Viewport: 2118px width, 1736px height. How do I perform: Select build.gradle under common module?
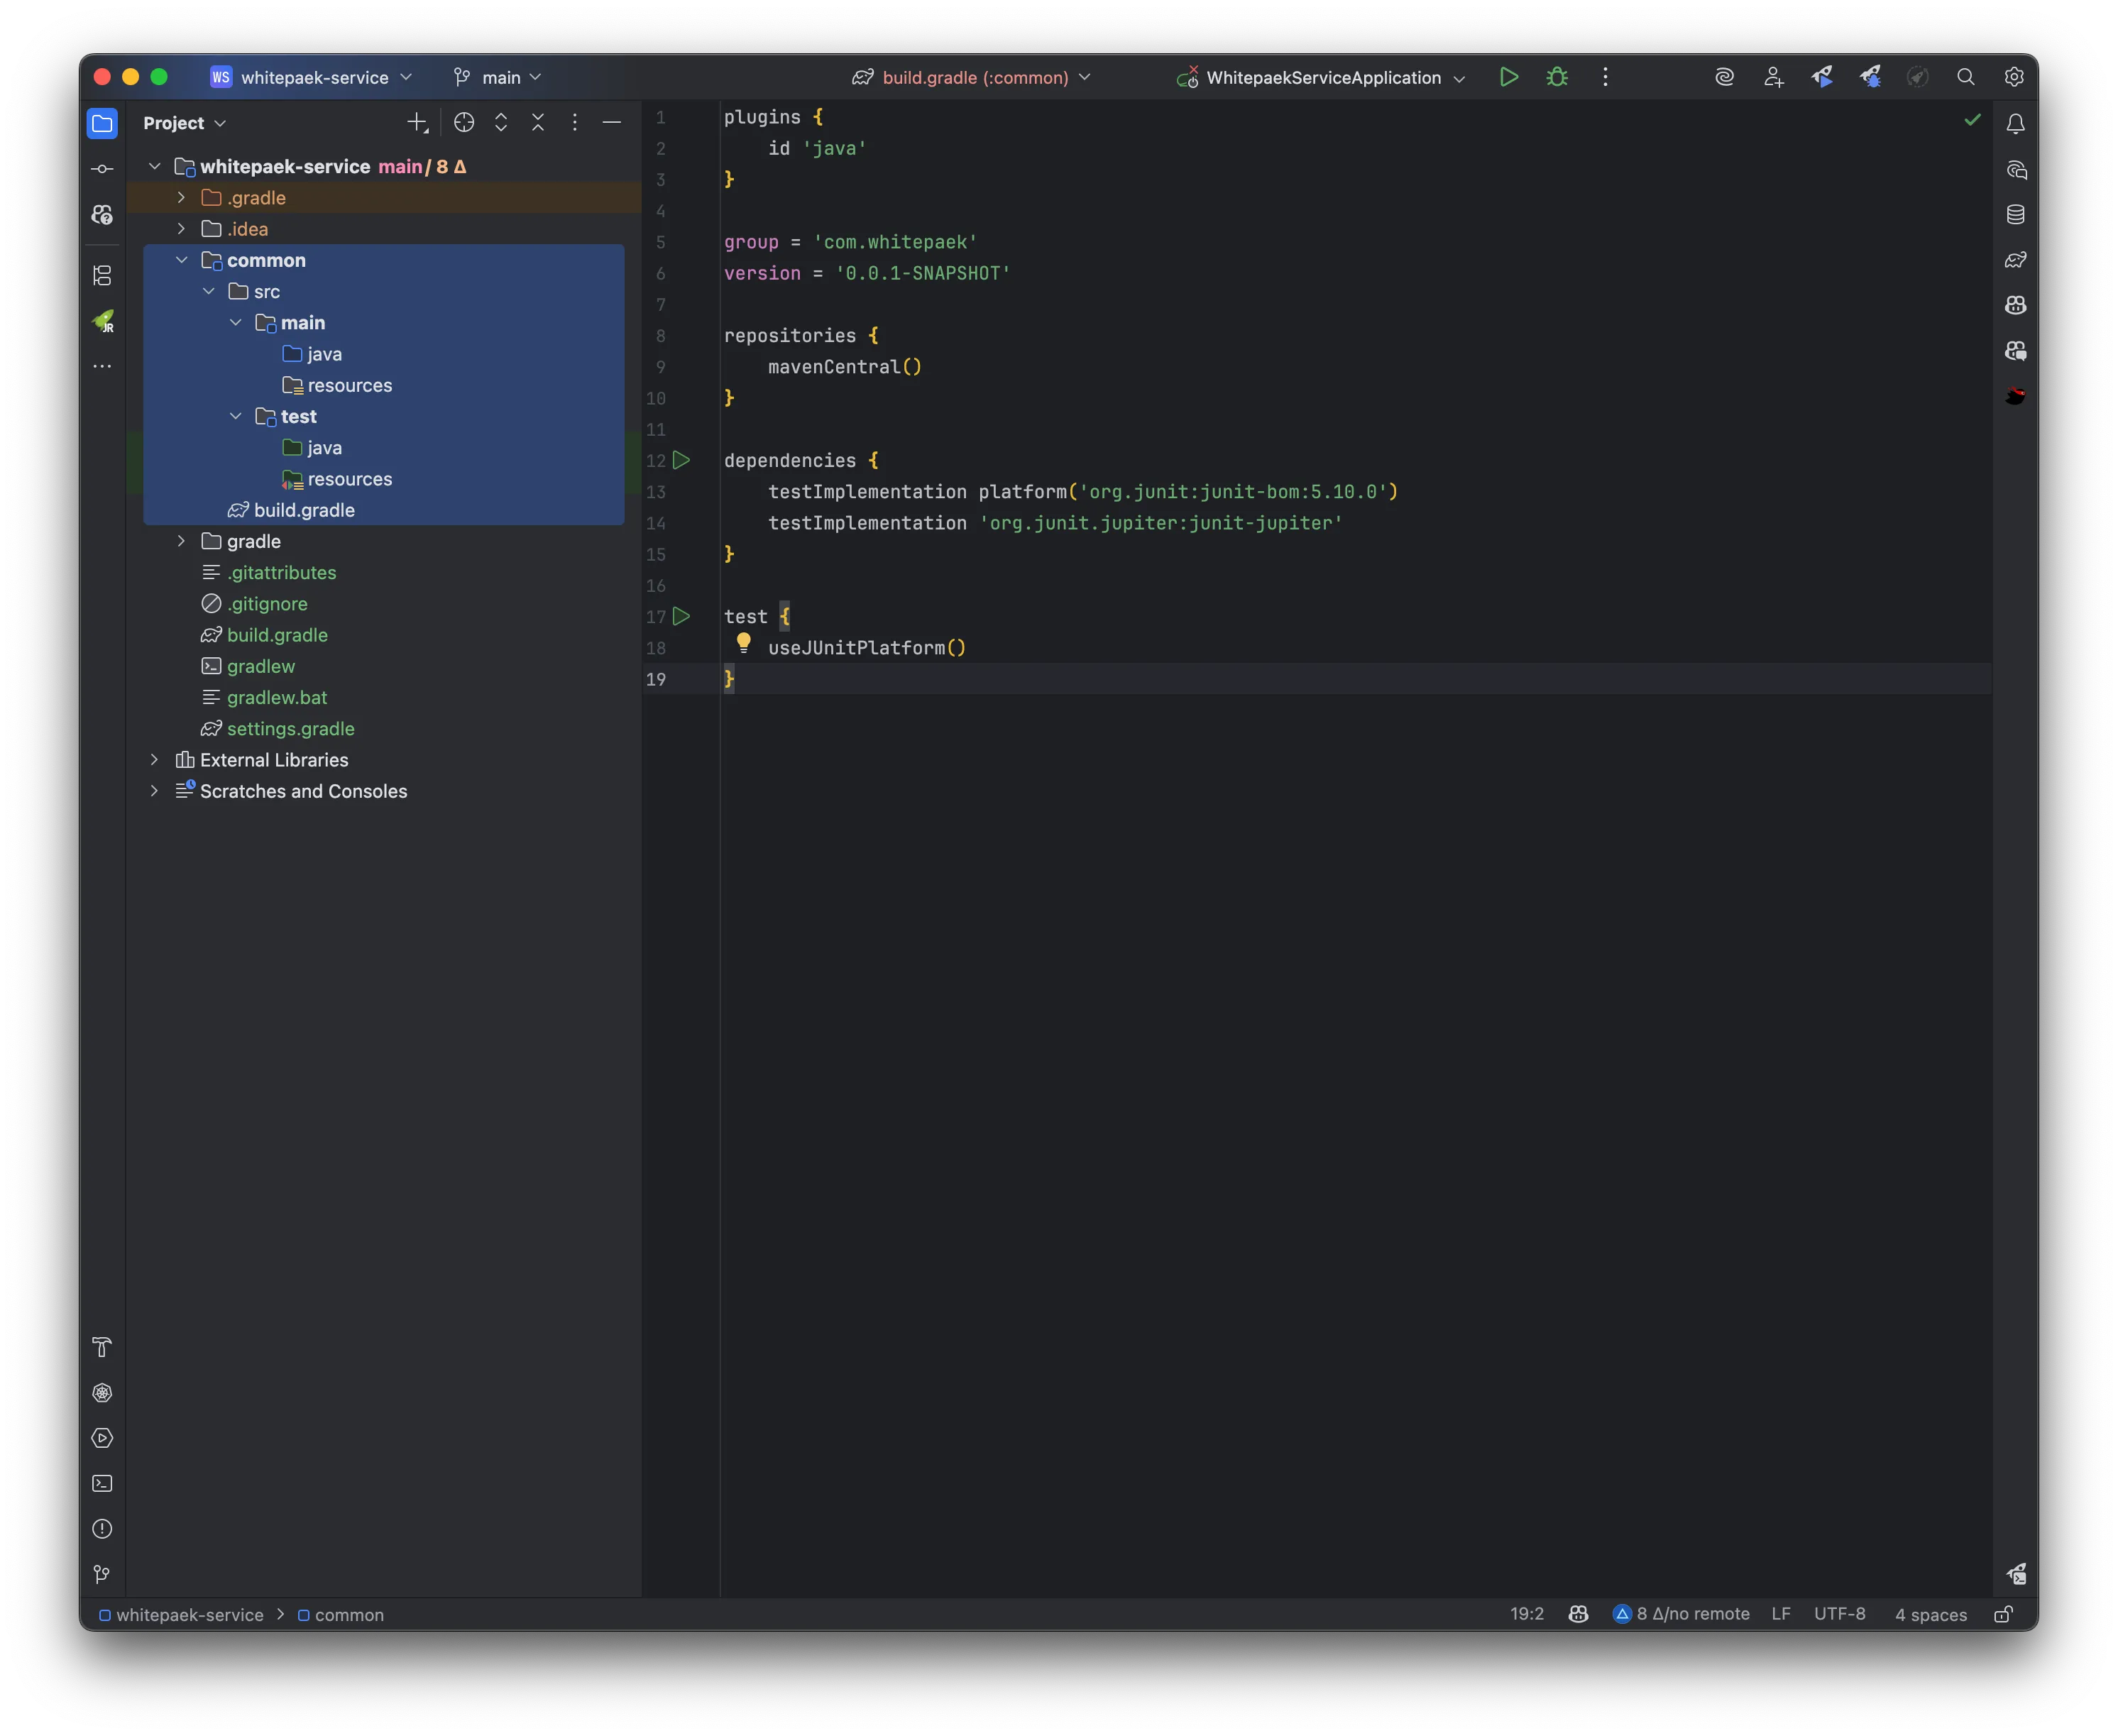(x=304, y=510)
